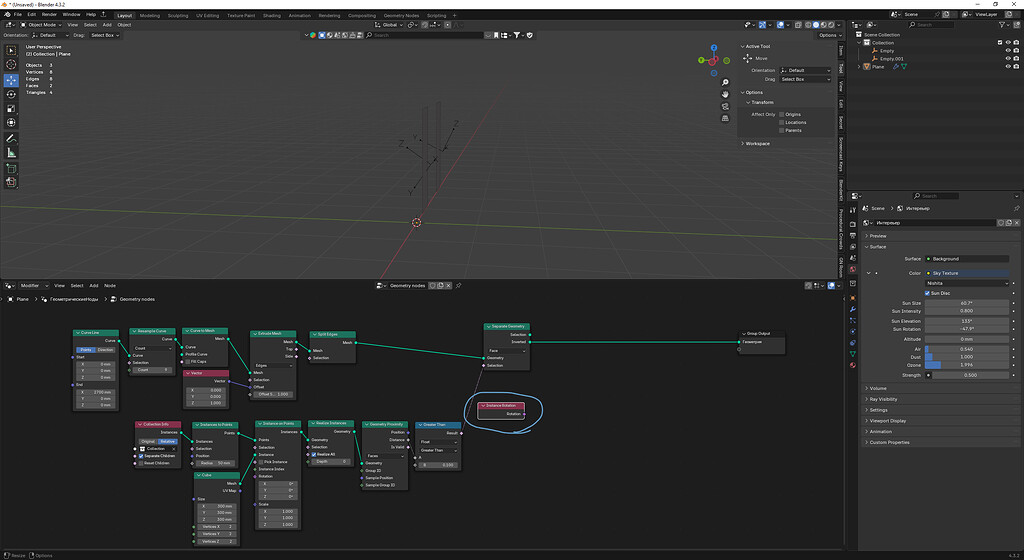
Task: Open the World properties tab icon
Action: pos(853,269)
